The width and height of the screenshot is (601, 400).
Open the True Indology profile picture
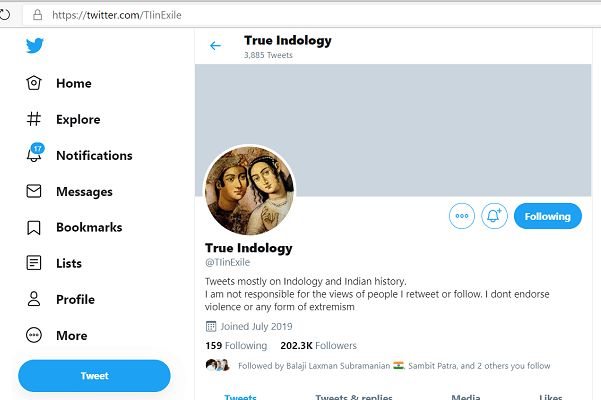[x=249, y=190]
